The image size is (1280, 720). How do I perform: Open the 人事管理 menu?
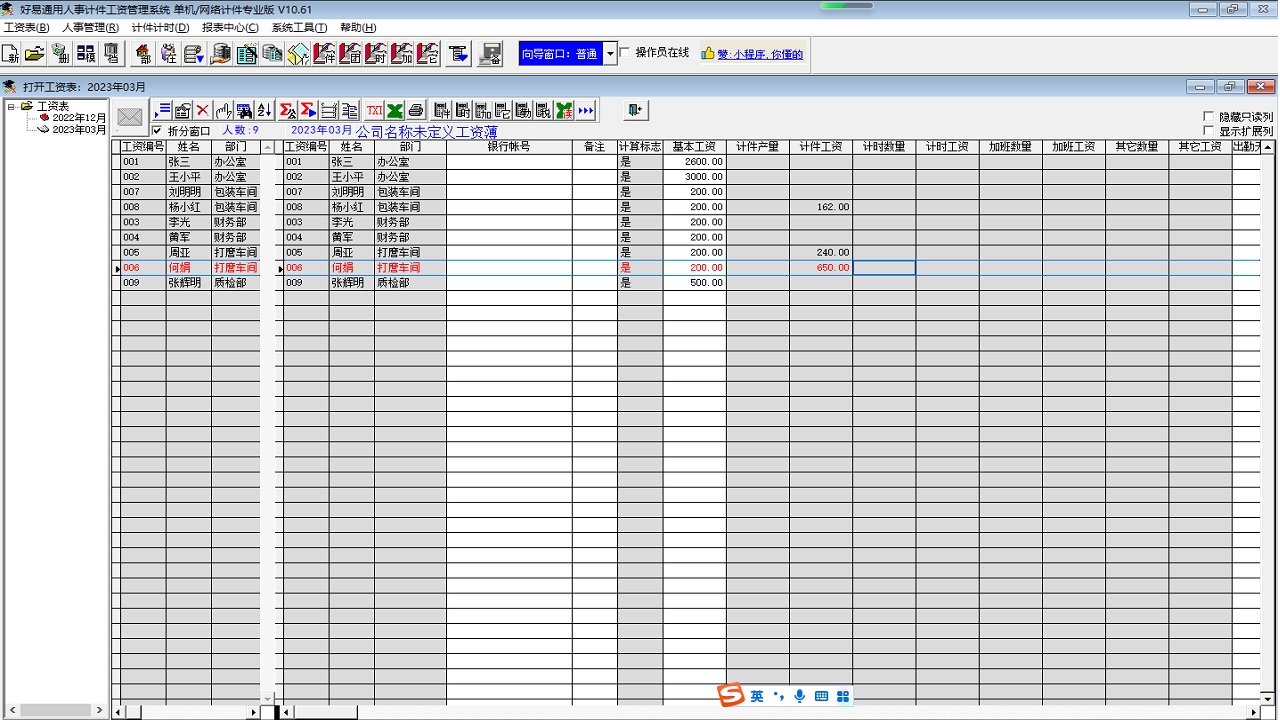(x=90, y=28)
